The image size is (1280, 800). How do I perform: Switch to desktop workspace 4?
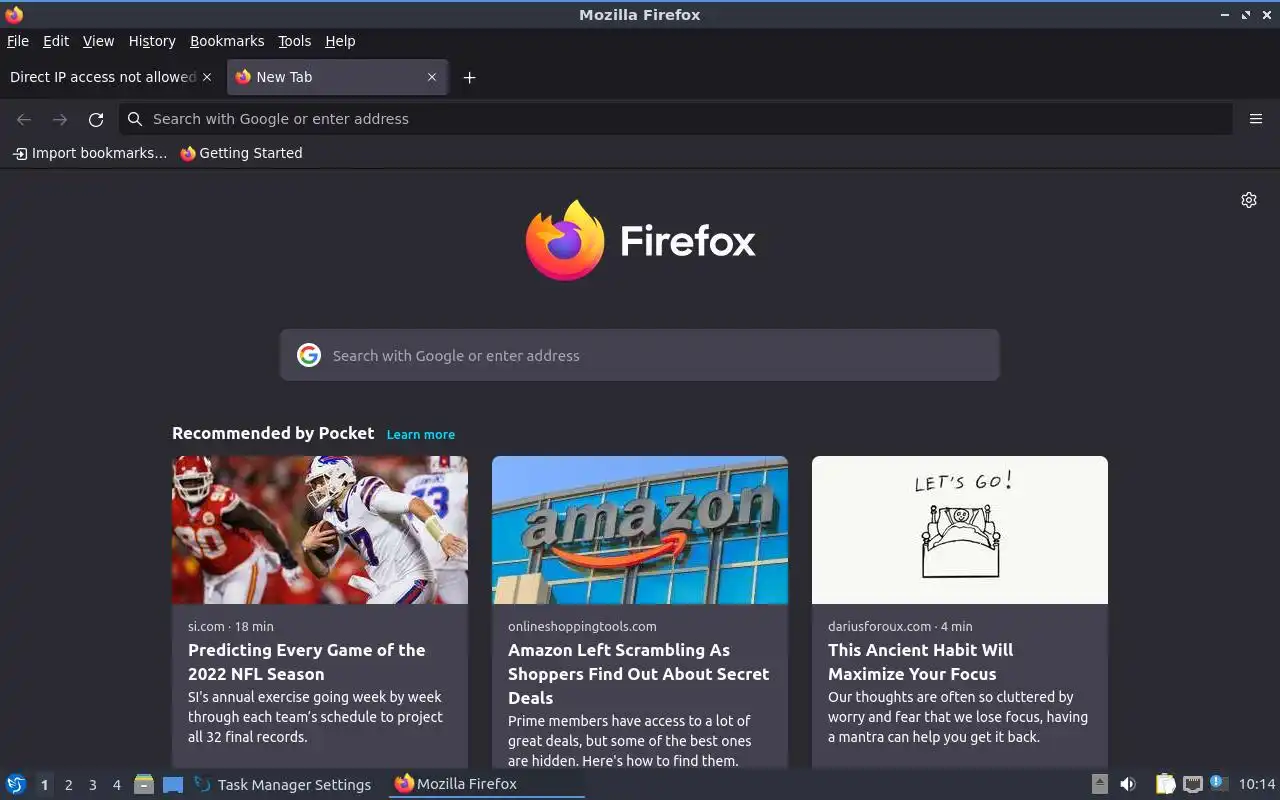[x=116, y=785]
